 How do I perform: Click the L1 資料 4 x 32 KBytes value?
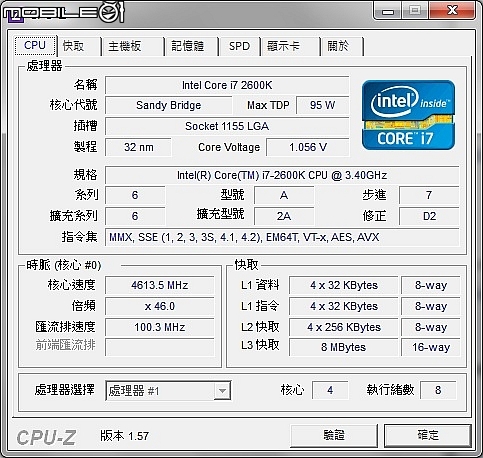(x=344, y=285)
